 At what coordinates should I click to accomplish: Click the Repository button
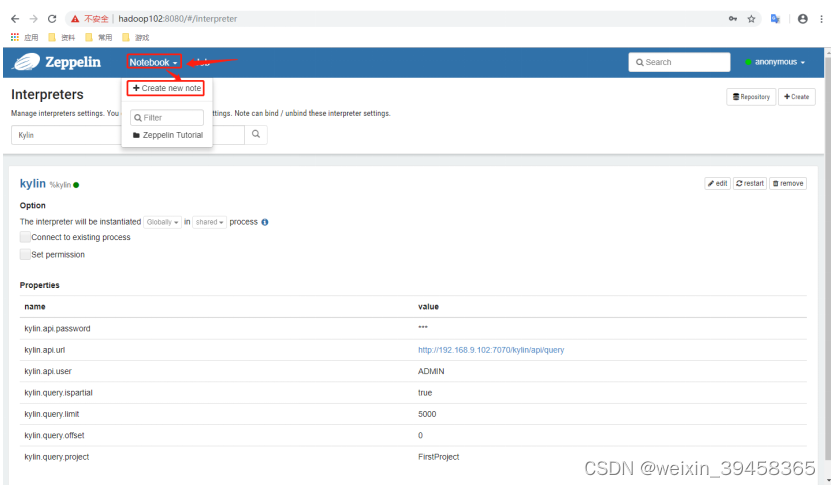[x=751, y=97]
